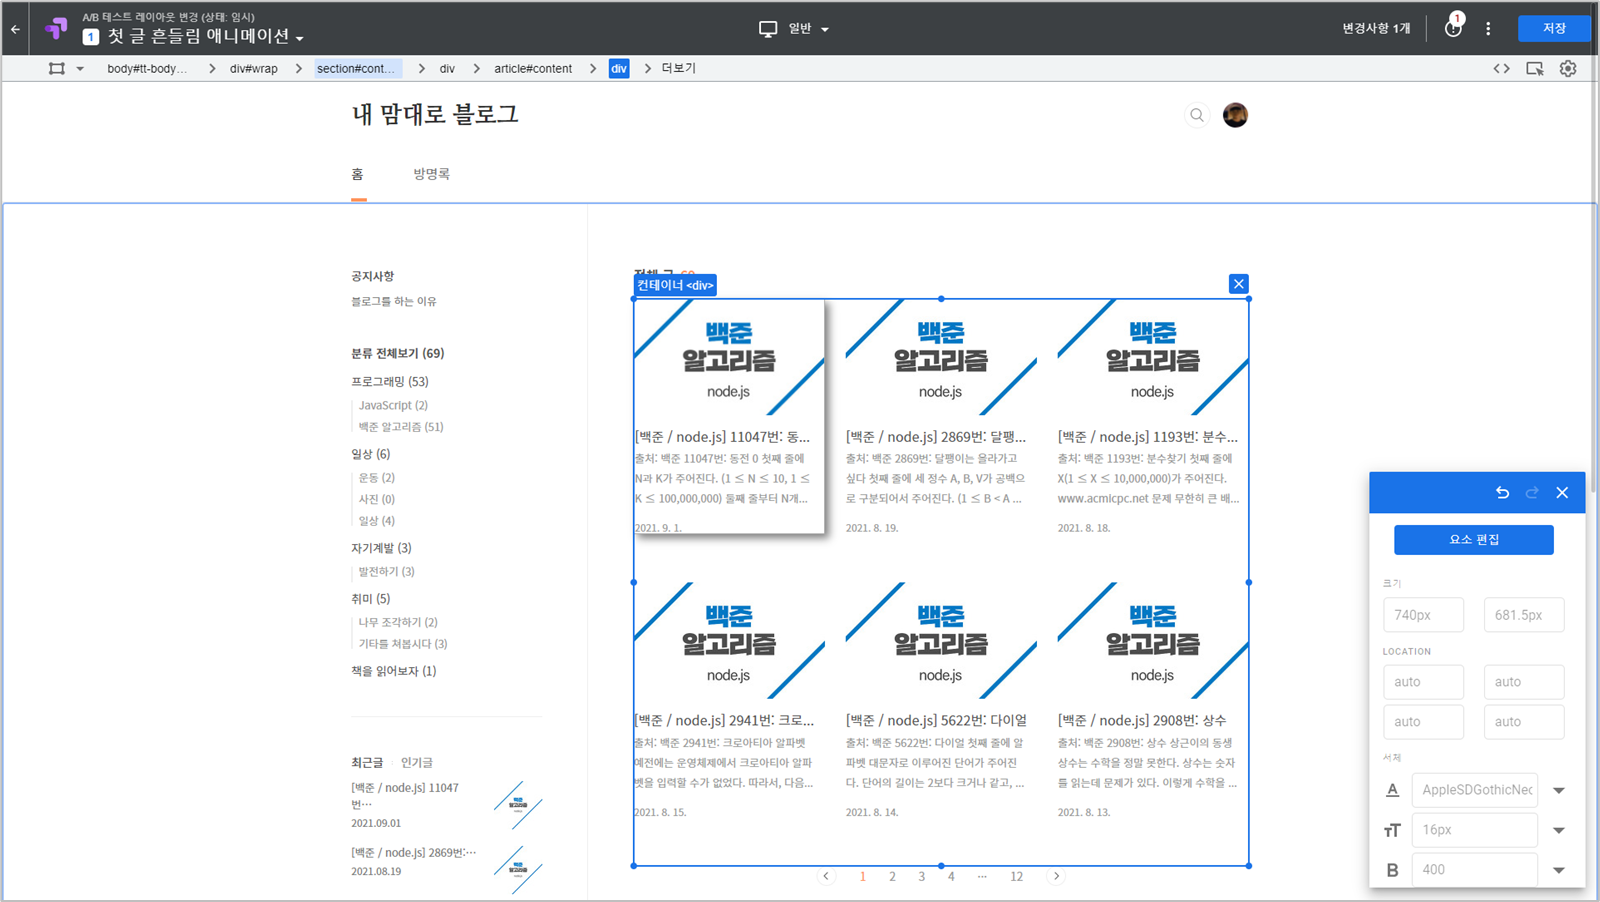This screenshot has height=902, width=1600.
Task: Open the 책을 읽어보자 (1) category
Action: coord(393,671)
